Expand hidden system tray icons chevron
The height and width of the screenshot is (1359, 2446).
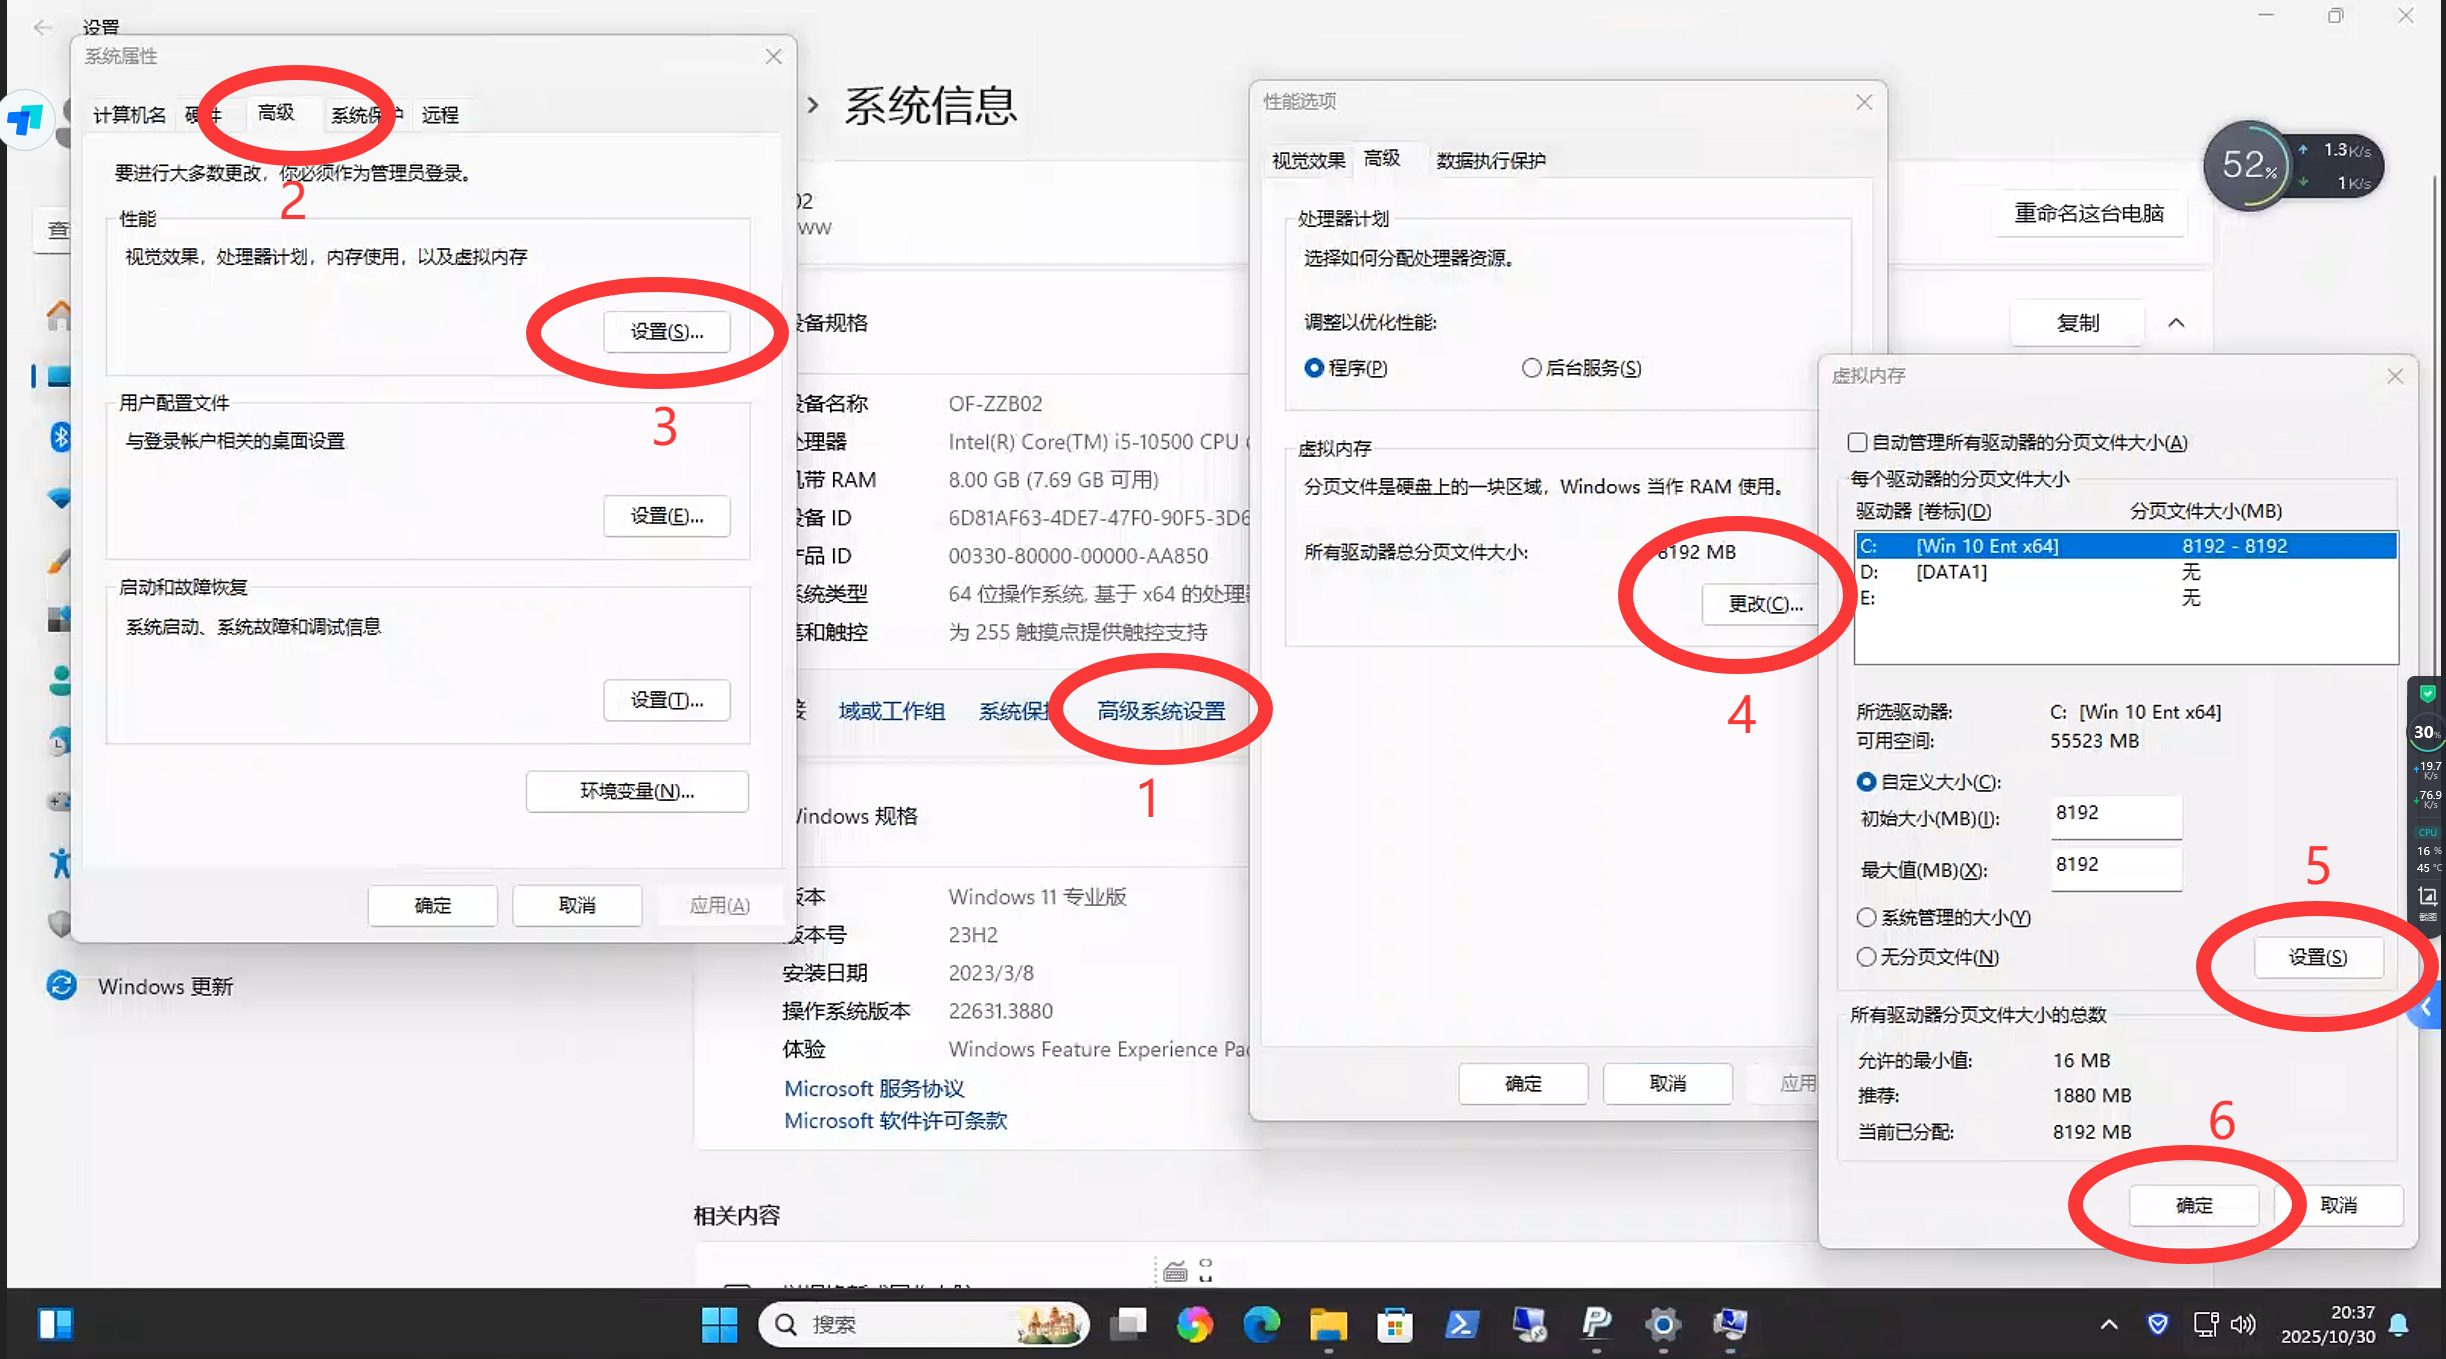coord(2109,1324)
